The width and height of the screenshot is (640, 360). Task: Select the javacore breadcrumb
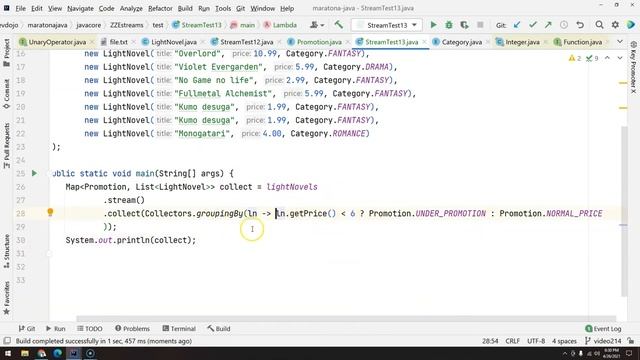click(x=89, y=25)
